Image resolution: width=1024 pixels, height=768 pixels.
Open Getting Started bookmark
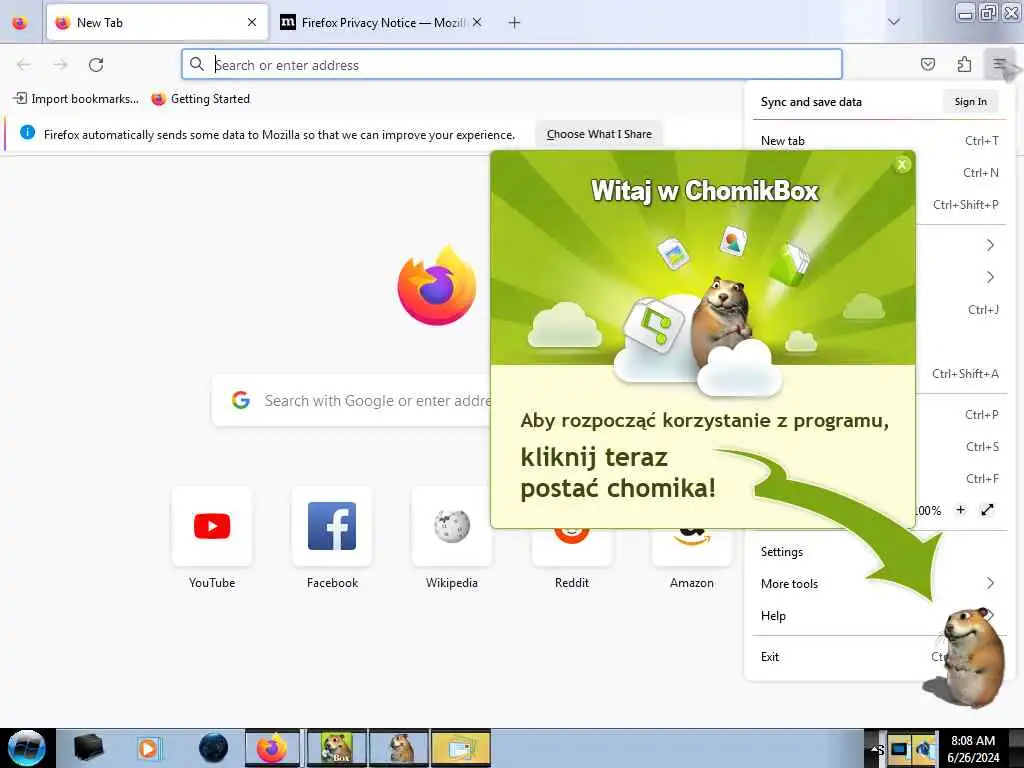pyautogui.click(x=200, y=99)
